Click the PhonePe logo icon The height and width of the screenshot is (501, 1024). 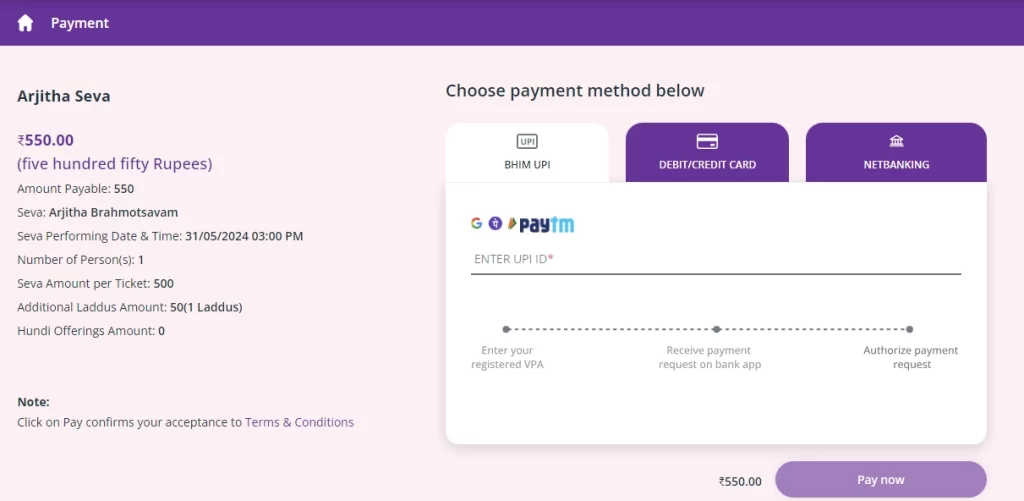coord(495,223)
